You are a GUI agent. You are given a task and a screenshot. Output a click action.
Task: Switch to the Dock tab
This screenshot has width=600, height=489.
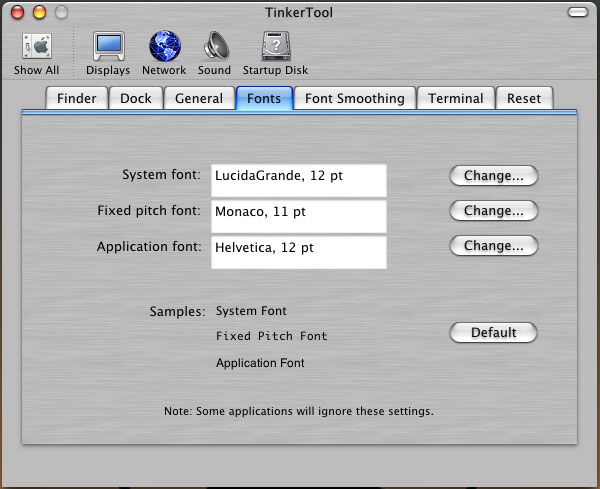(136, 98)
